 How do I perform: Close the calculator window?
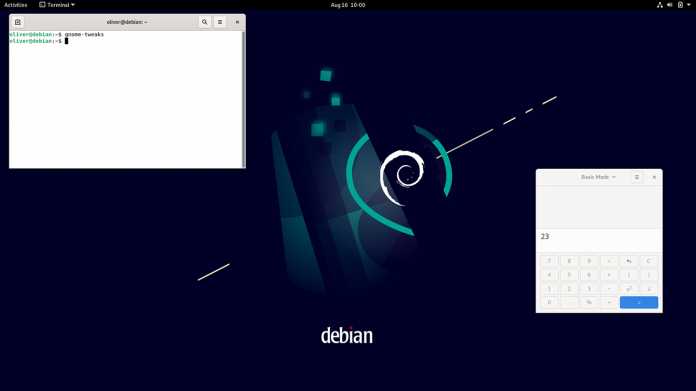654,177
